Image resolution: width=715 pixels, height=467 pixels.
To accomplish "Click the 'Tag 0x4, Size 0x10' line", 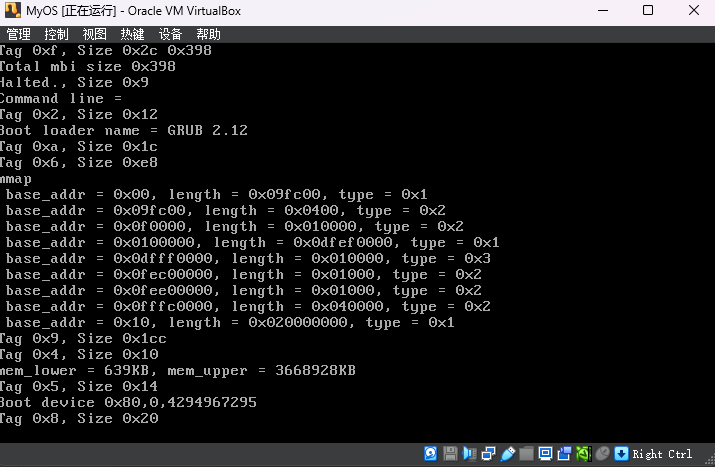I will (x=79, y=355).
